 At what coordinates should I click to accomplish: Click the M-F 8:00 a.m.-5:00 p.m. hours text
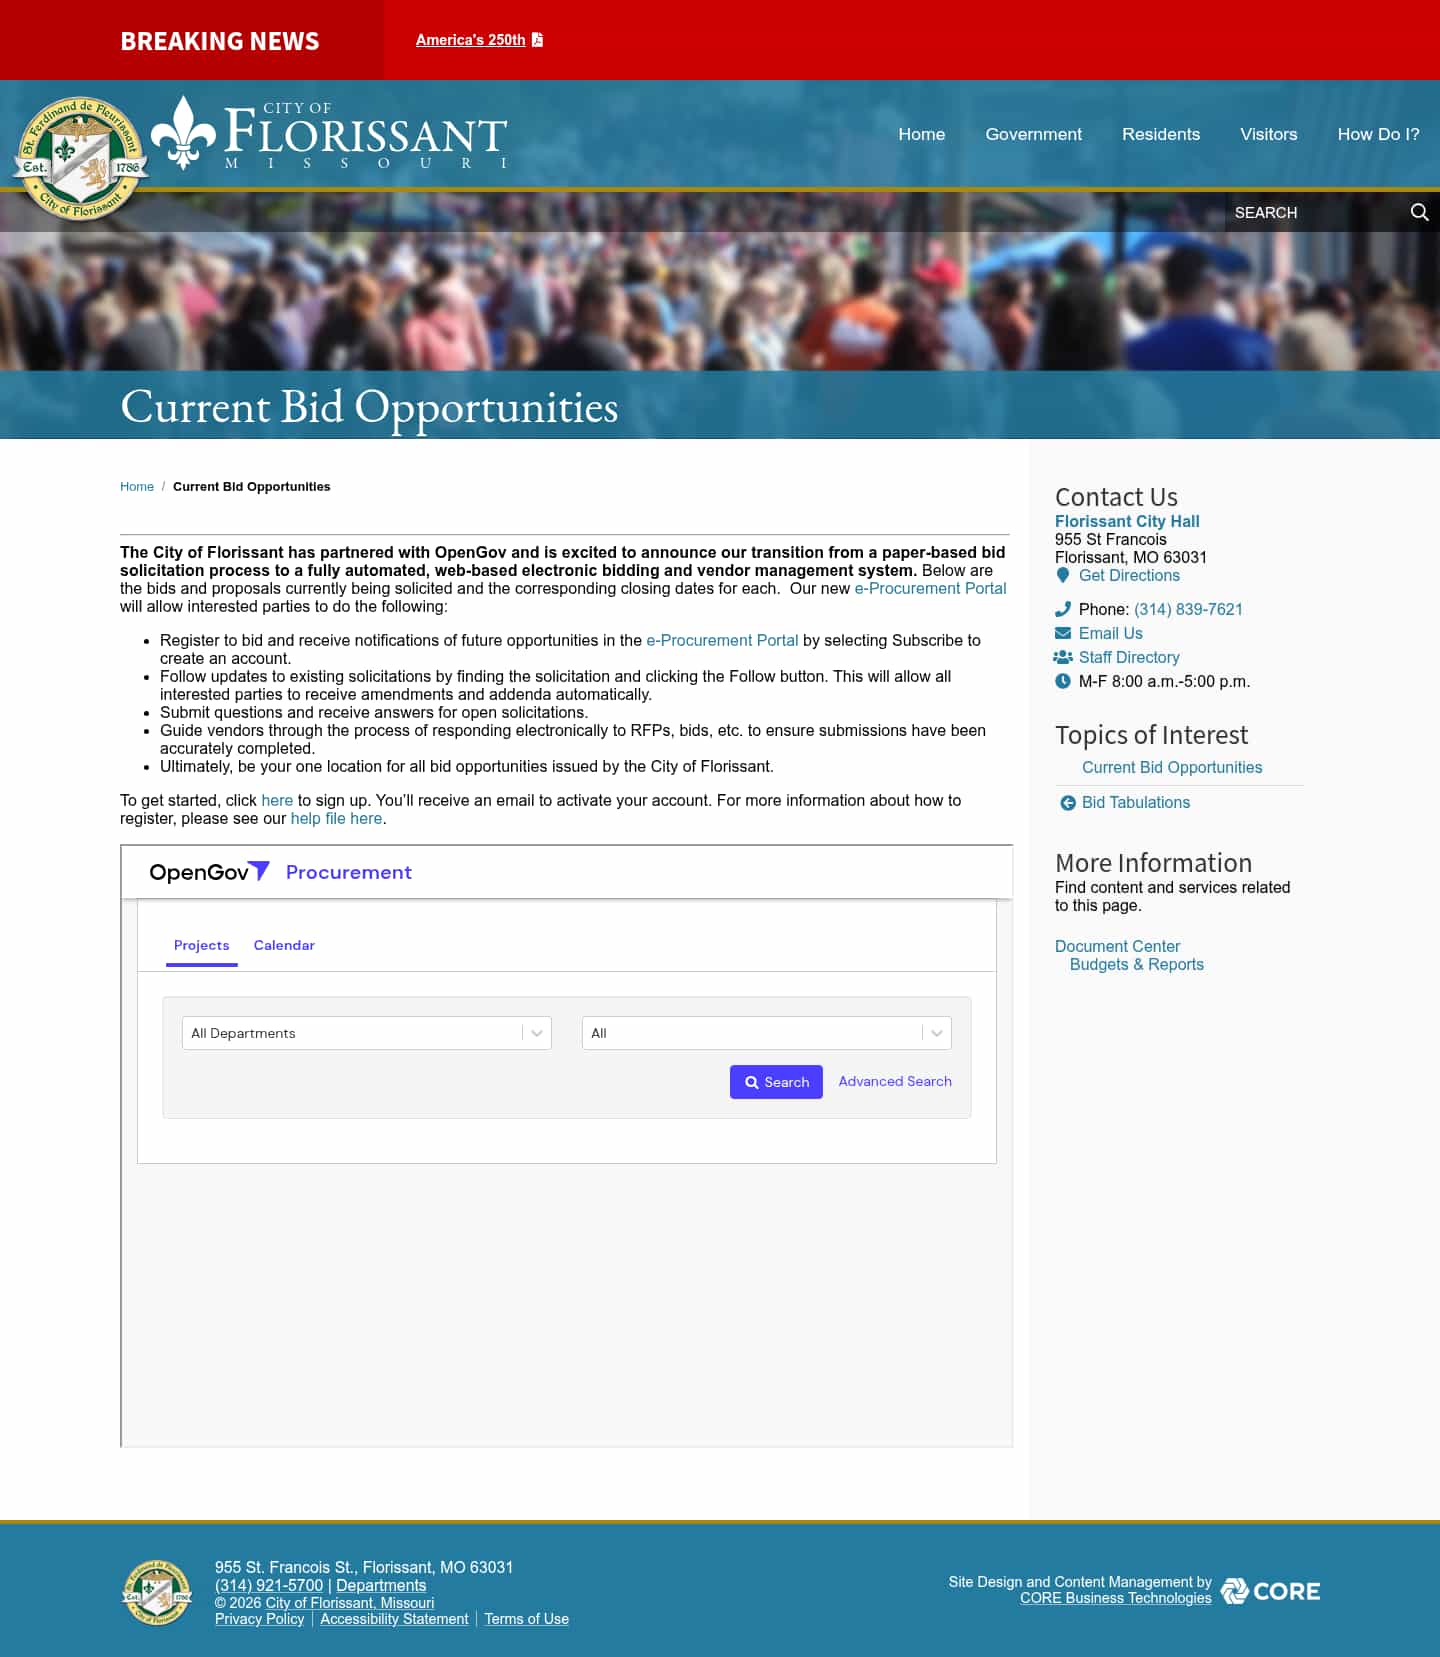coord(1164,681)
